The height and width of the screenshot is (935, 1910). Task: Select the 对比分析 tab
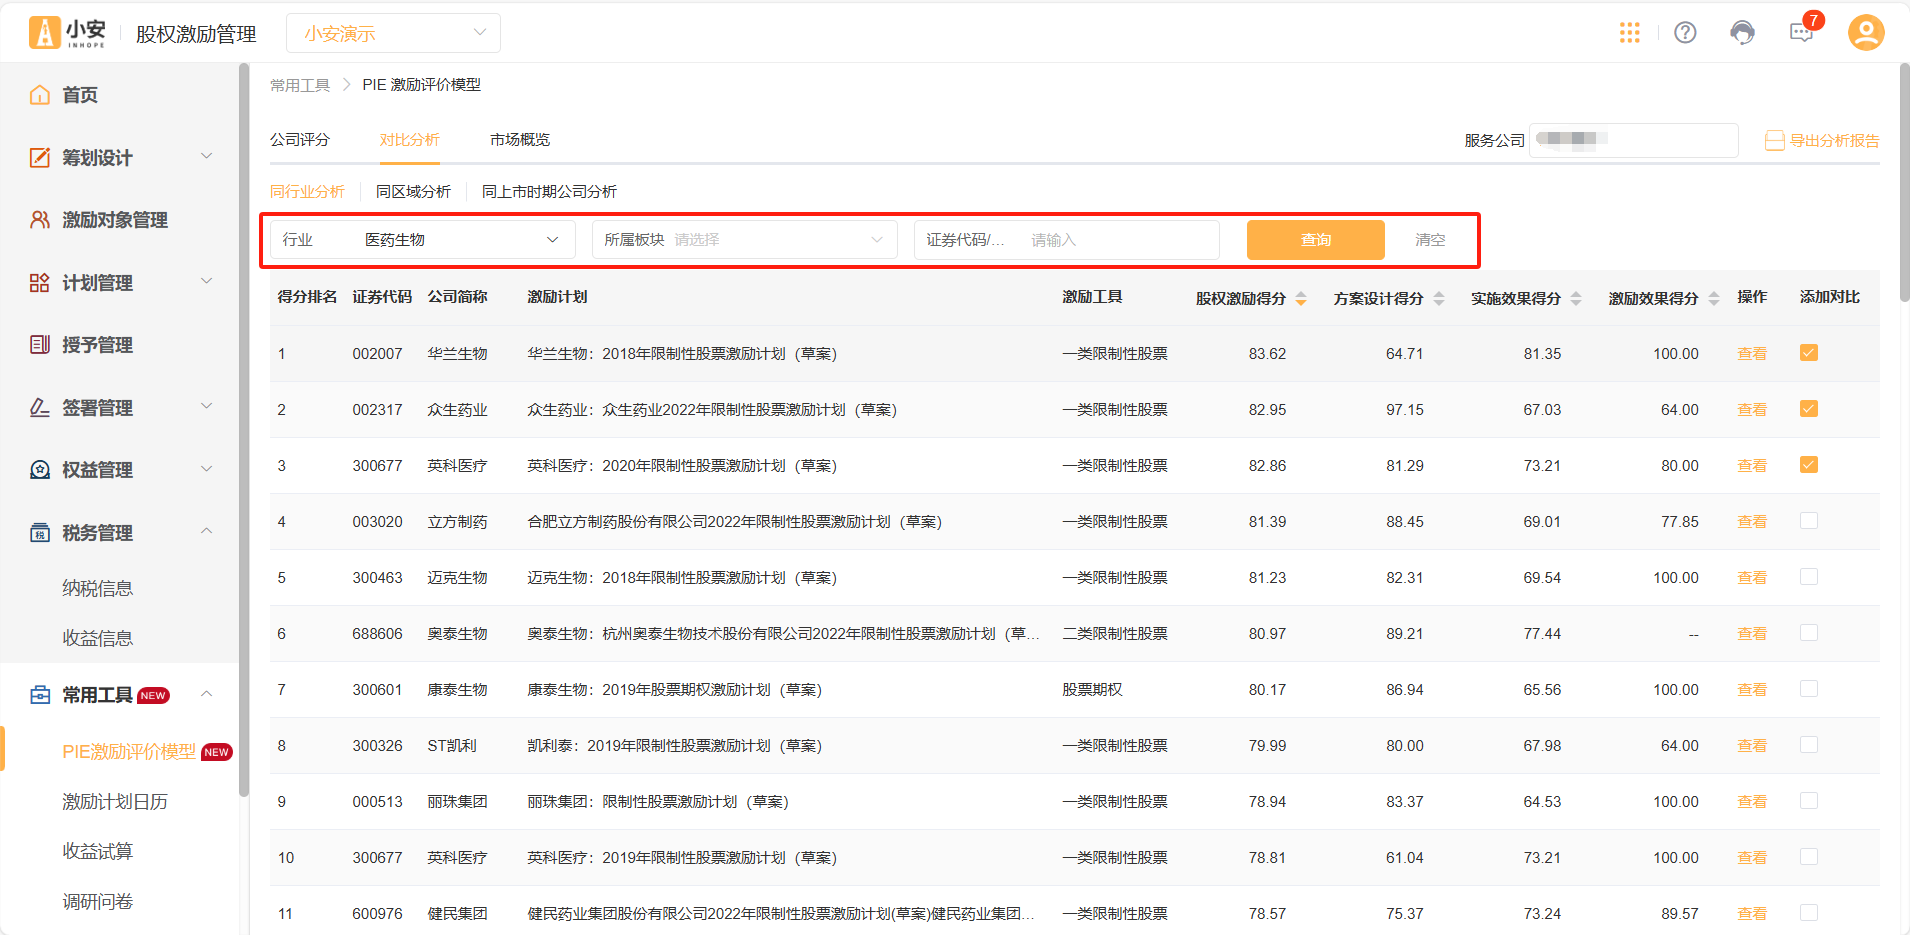410,140
